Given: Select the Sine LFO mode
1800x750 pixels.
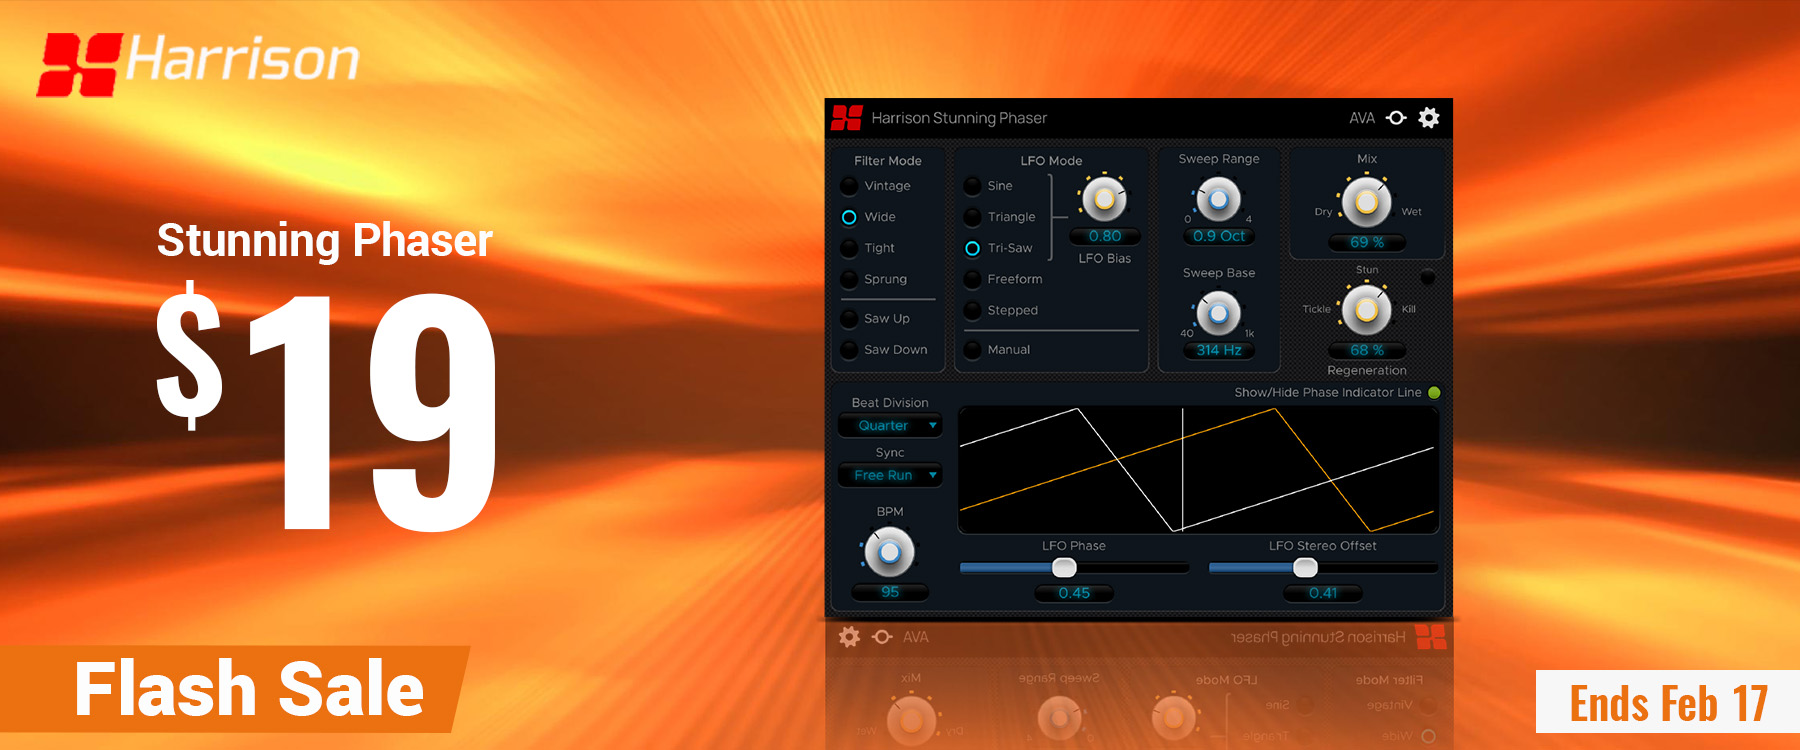Looking at the screenshot, I should [x=972, y=186].
